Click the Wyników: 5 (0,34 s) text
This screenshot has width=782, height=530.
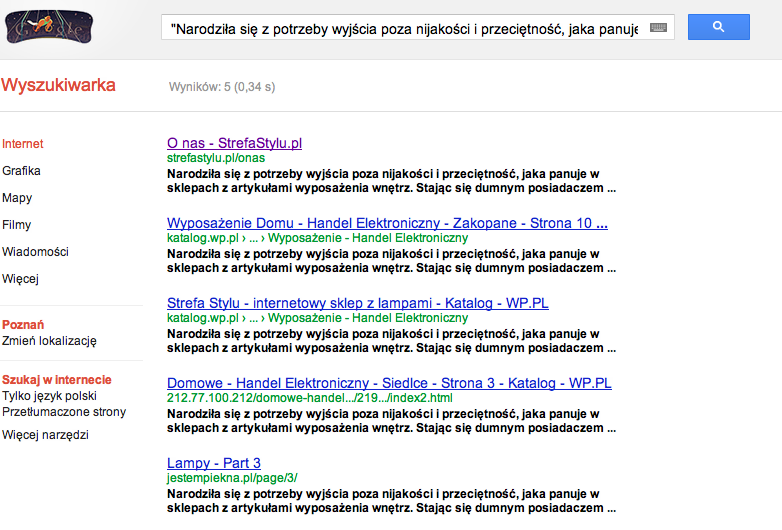click(222, 87)
